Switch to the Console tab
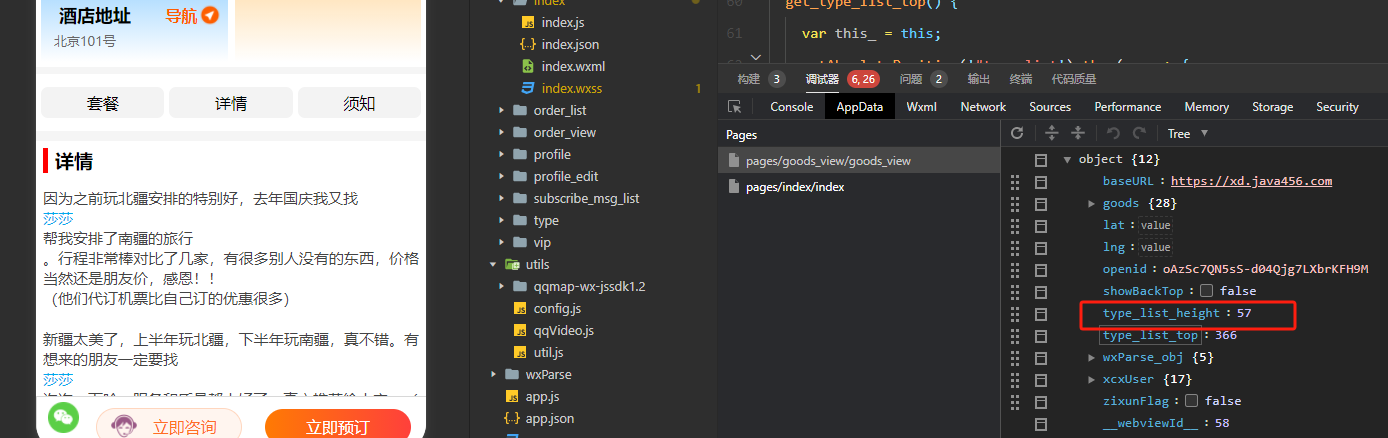Screen dimensions: 1388x438 pyautogui.click(x=791, y=107)
